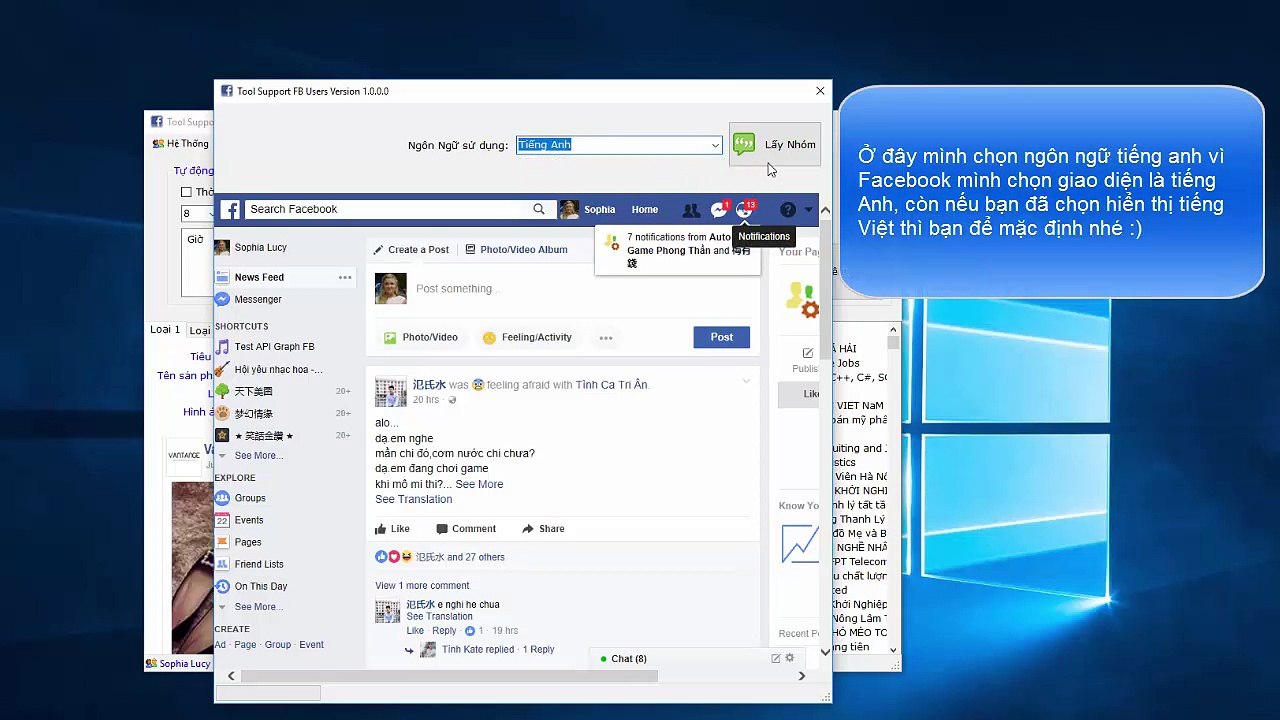Open the post options chevron
This screenshot has width=1280, height=720.
(746, 381)
